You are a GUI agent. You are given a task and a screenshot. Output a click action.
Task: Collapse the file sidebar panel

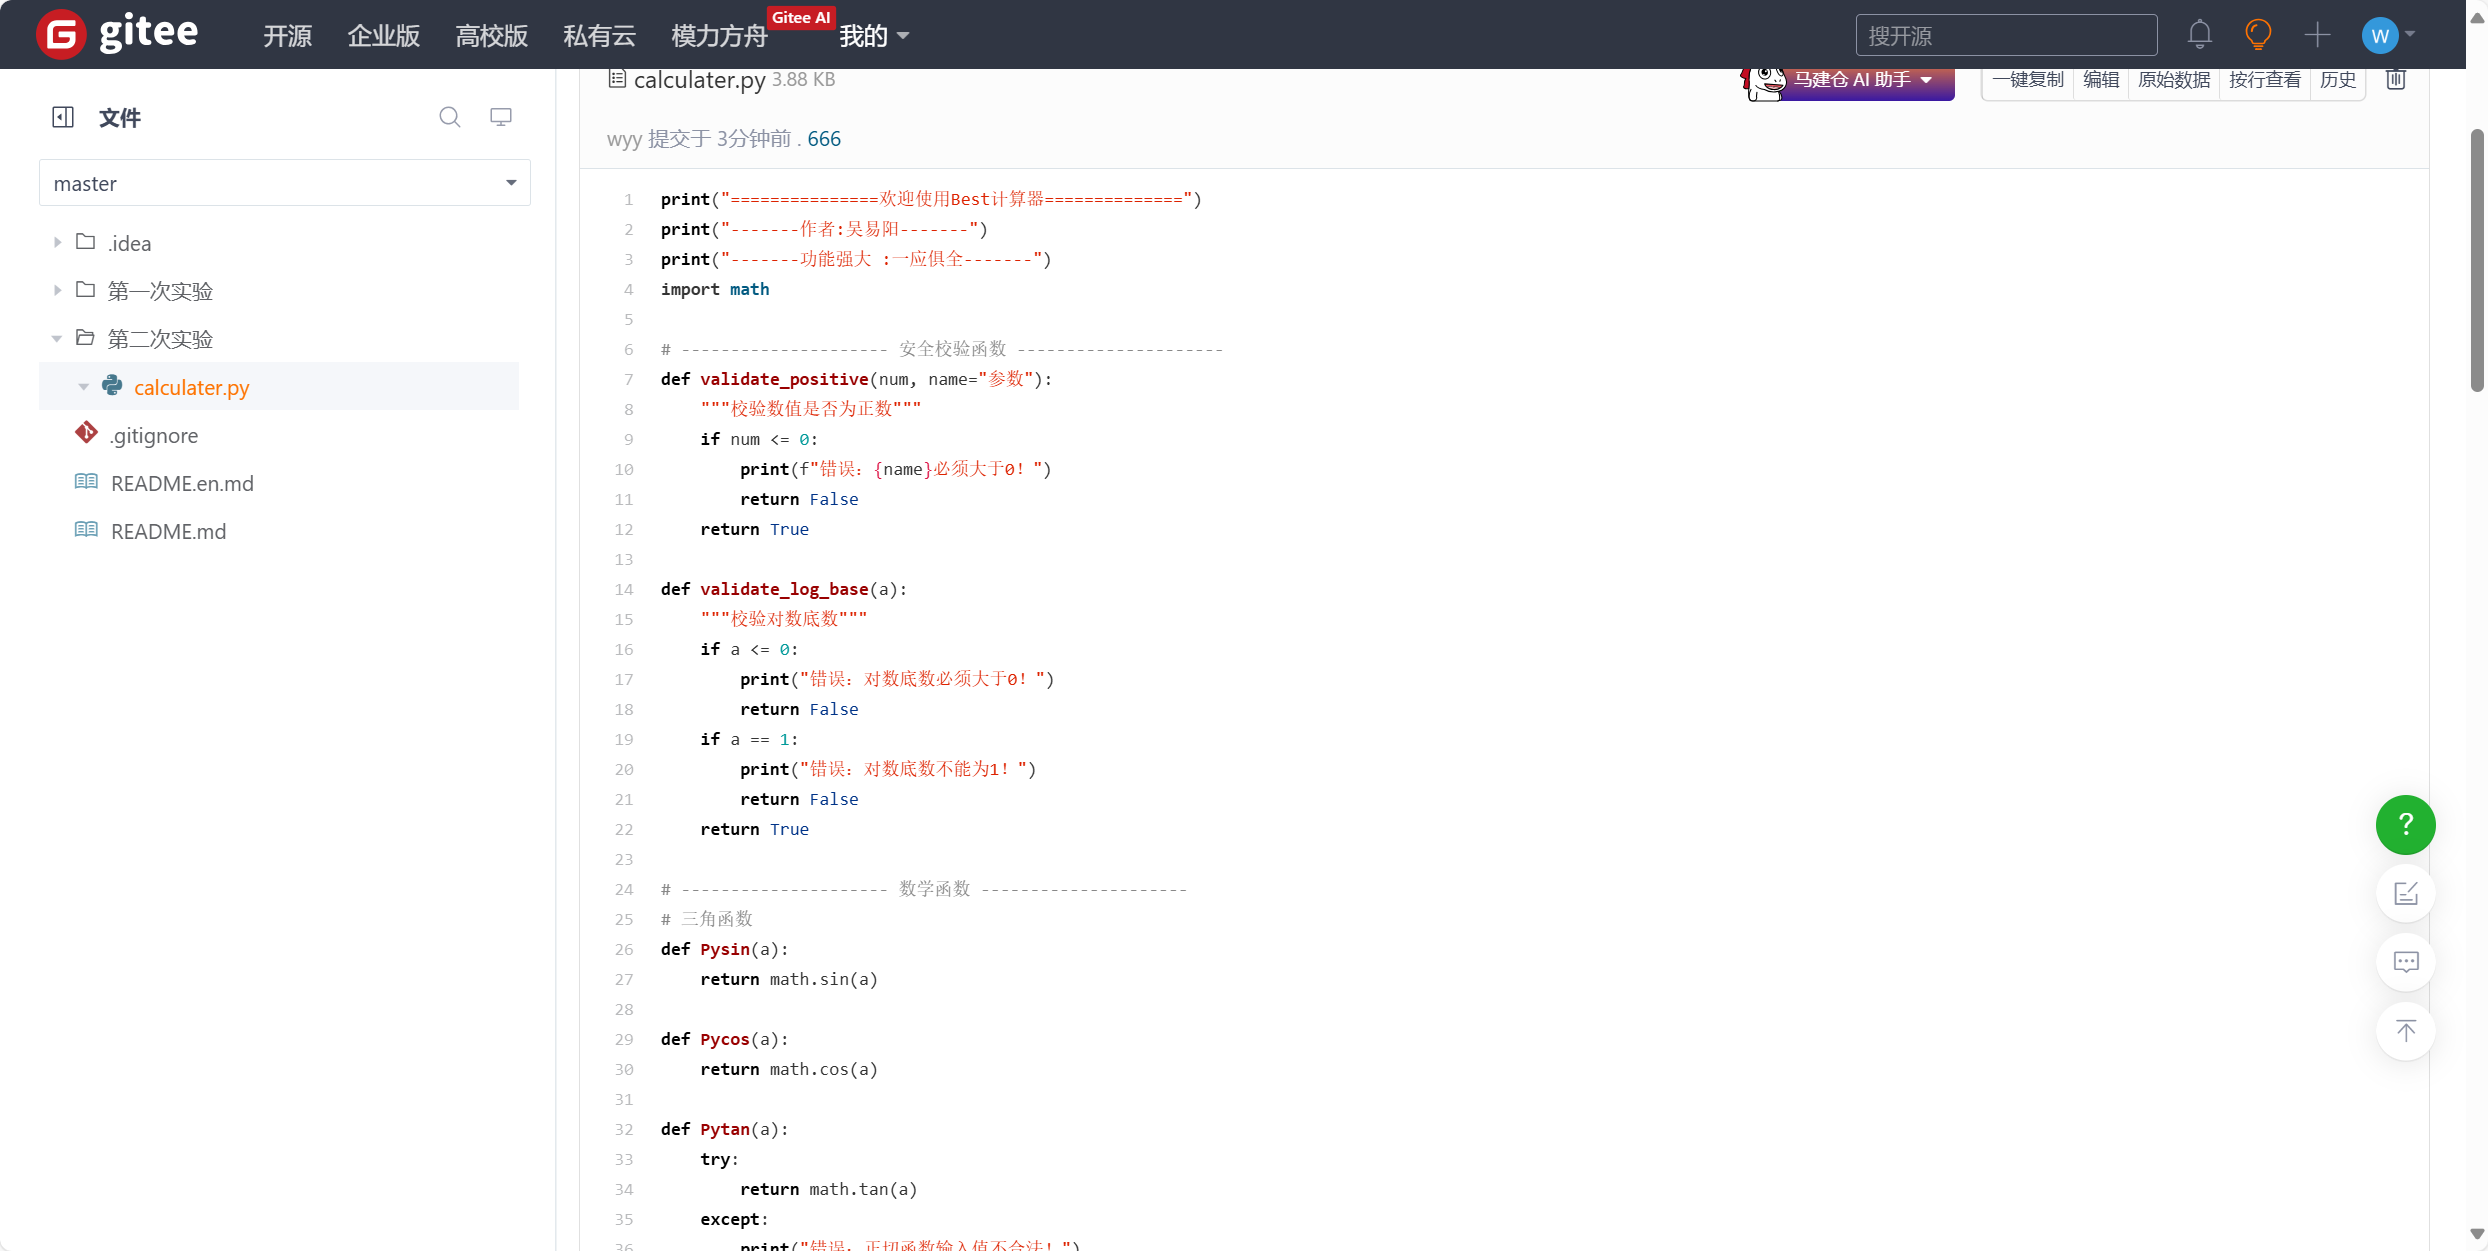coord(63,117)
